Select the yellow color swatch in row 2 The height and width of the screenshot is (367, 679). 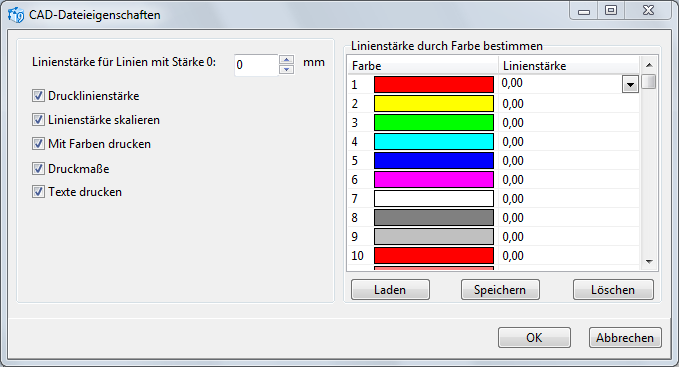pos(433,103)
